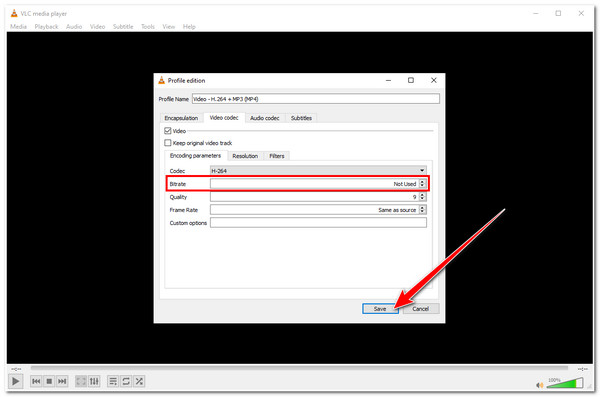This screenshot has height=397, width=600.
Task: Open the Video menu
Action: point(97,26)
